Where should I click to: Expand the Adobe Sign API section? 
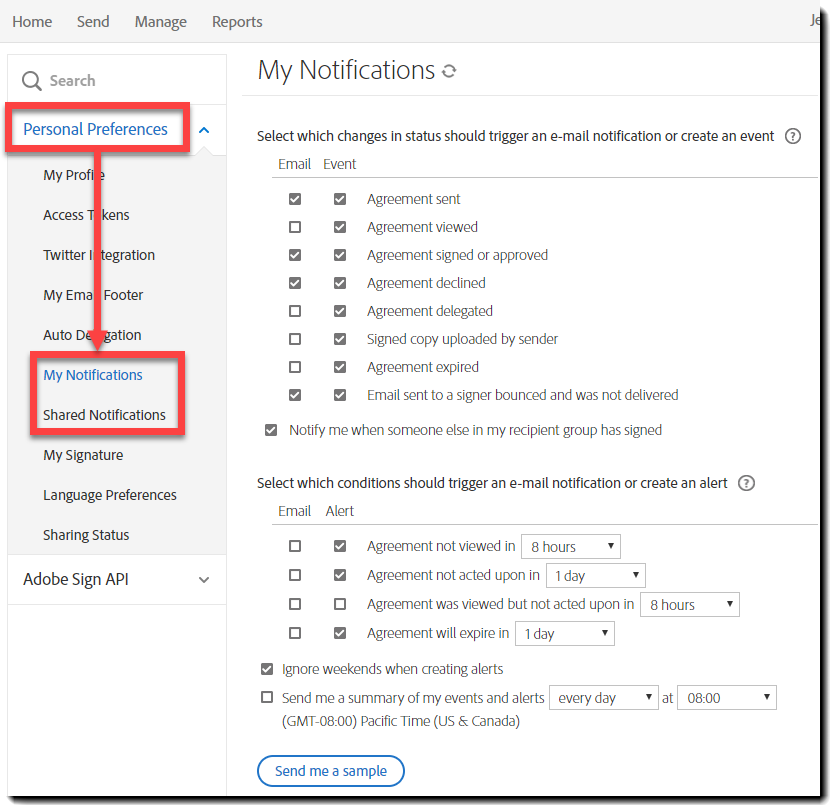204,579
